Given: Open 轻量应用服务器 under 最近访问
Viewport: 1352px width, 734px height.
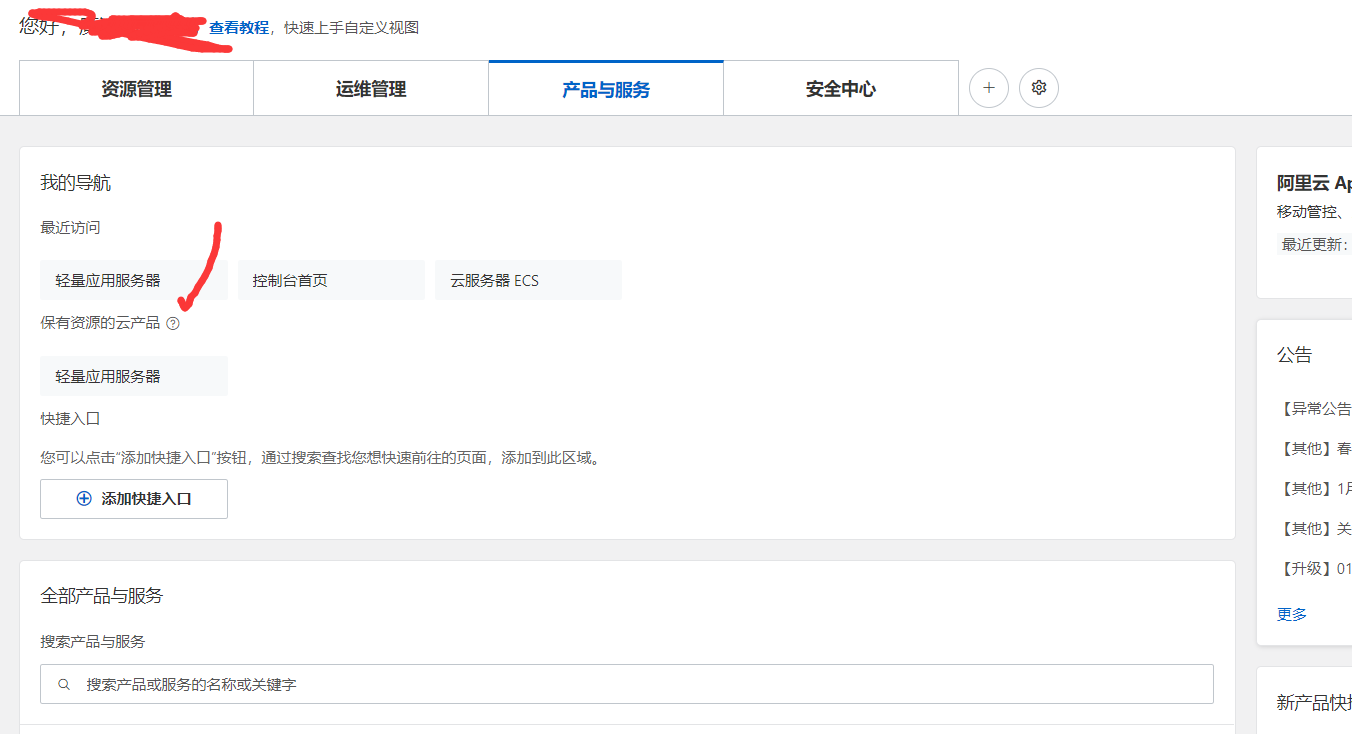Looking at the screenshot, I should point(134,280).
